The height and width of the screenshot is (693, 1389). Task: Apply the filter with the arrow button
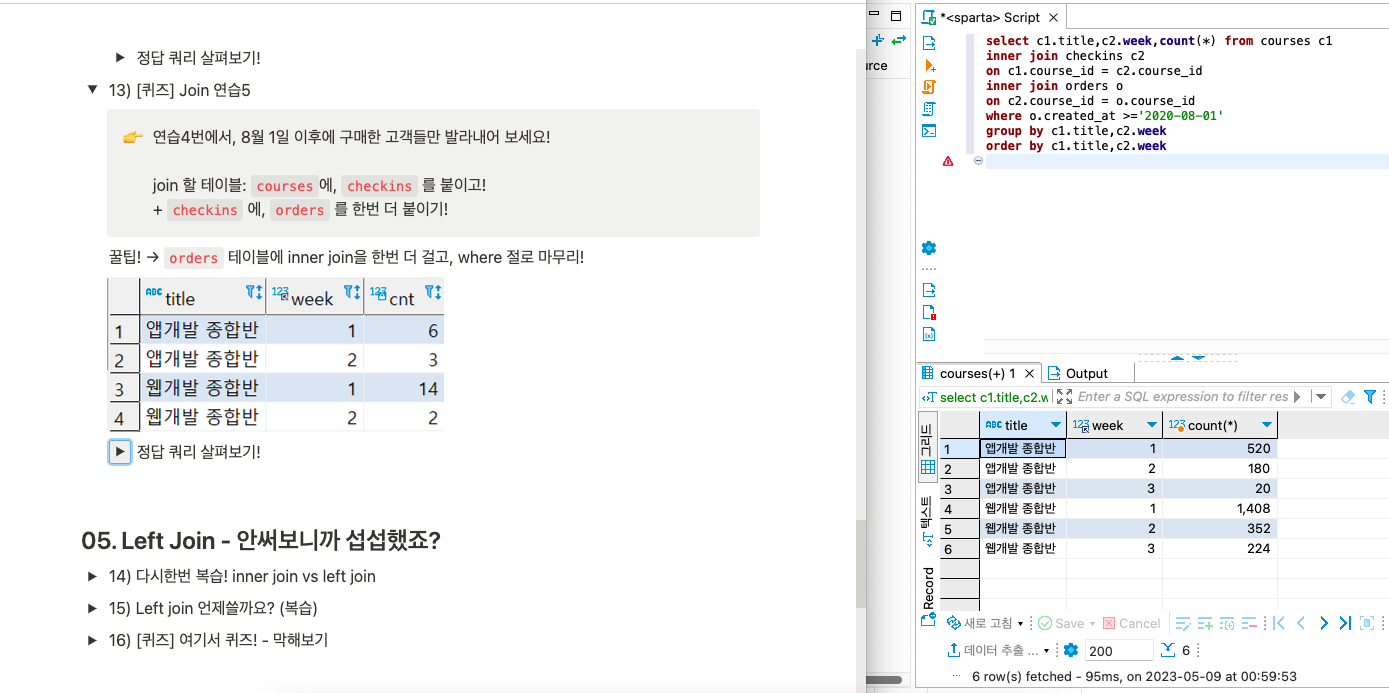pos(1296,397)
